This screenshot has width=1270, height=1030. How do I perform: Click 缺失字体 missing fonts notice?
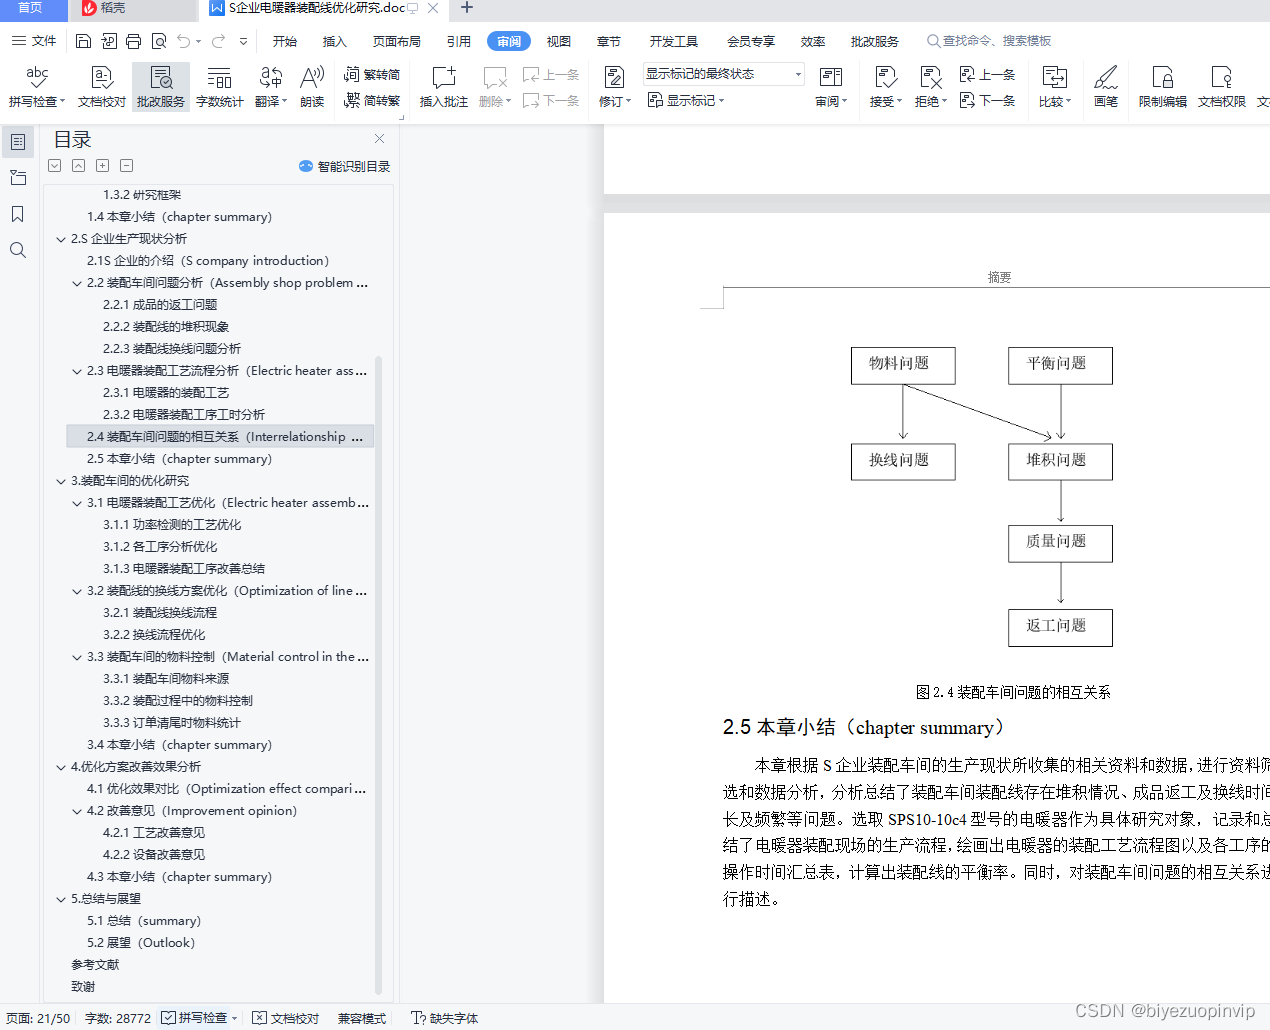pos(445,1018)
